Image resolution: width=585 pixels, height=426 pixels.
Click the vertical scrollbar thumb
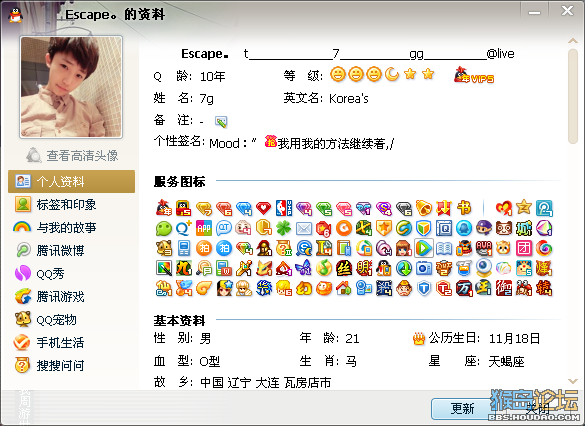(573, 96)
